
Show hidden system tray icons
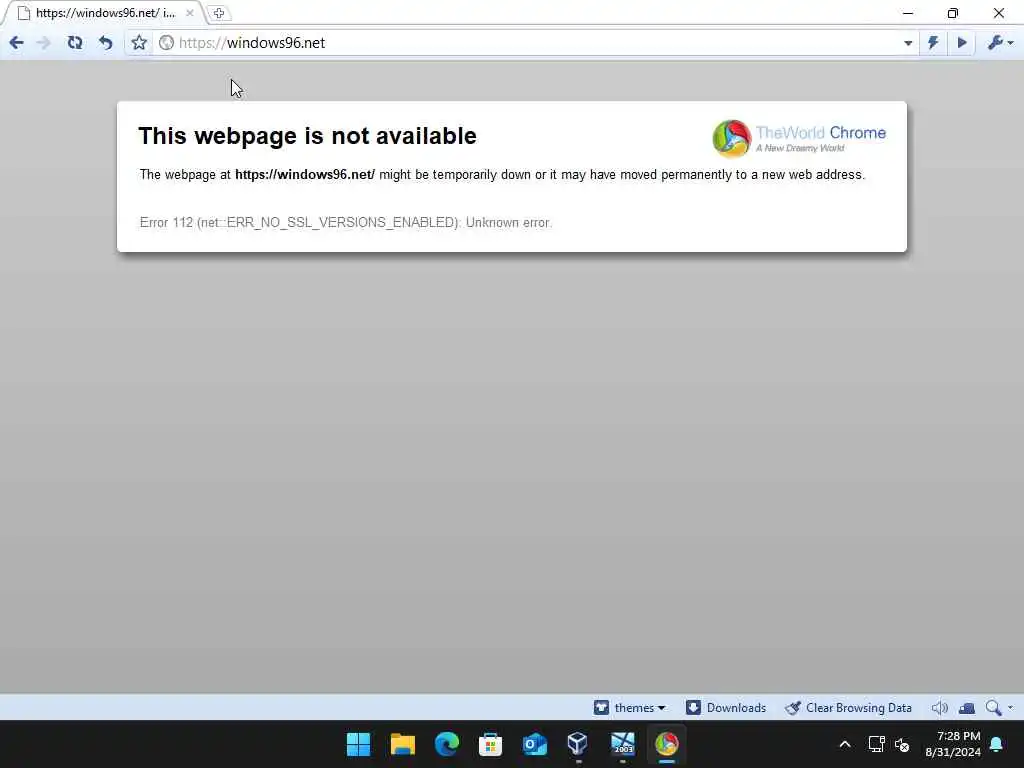click(845, 744)
